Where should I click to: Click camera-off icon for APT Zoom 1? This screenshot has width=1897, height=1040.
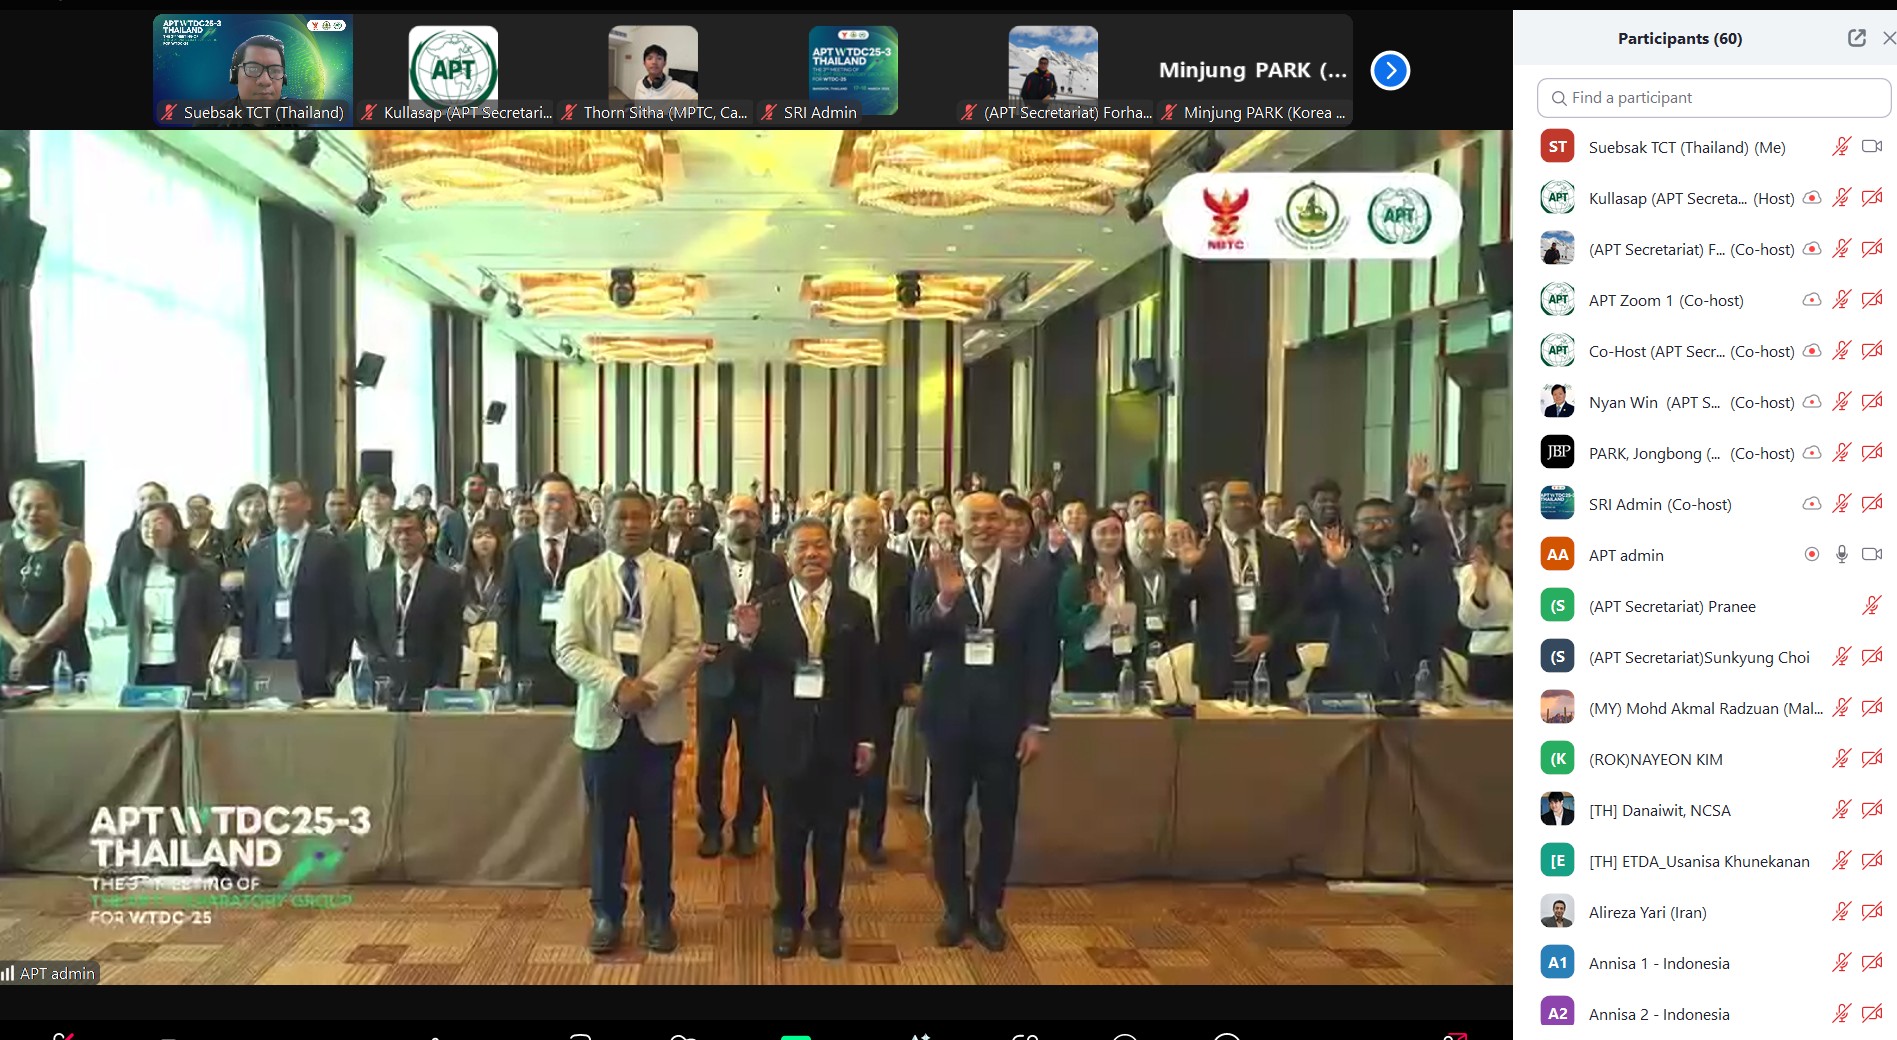point(1872,300)
